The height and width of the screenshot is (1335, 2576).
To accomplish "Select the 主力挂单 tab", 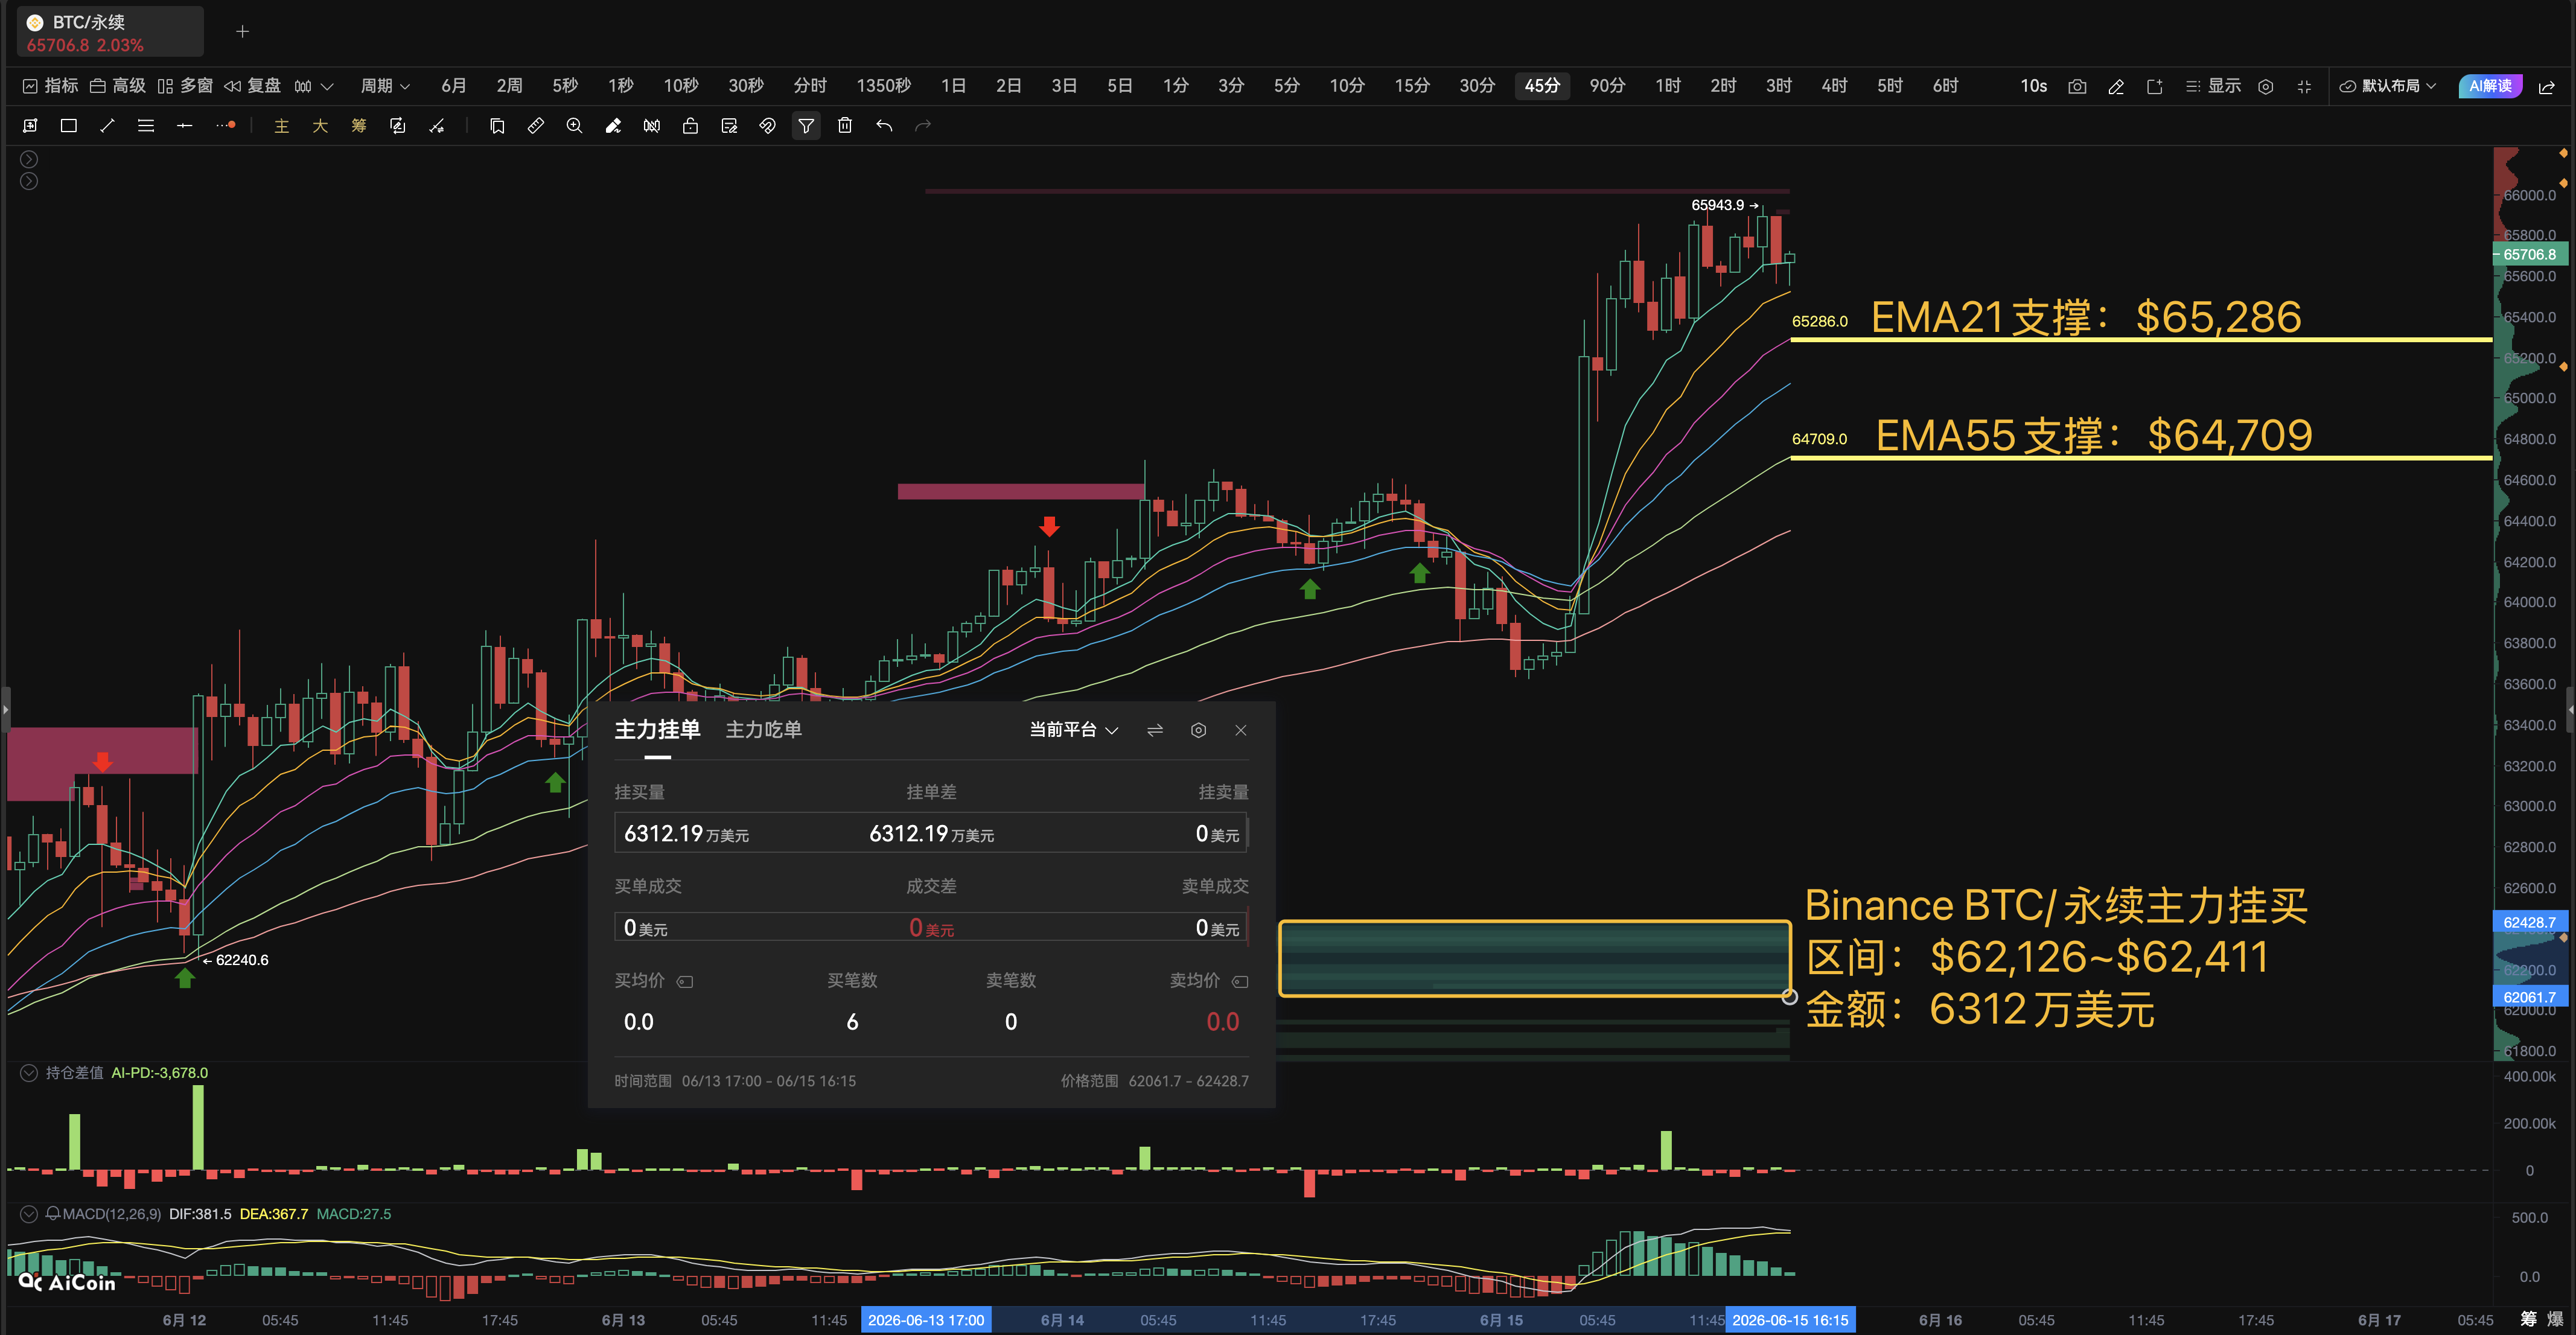I will click(657, 731).
